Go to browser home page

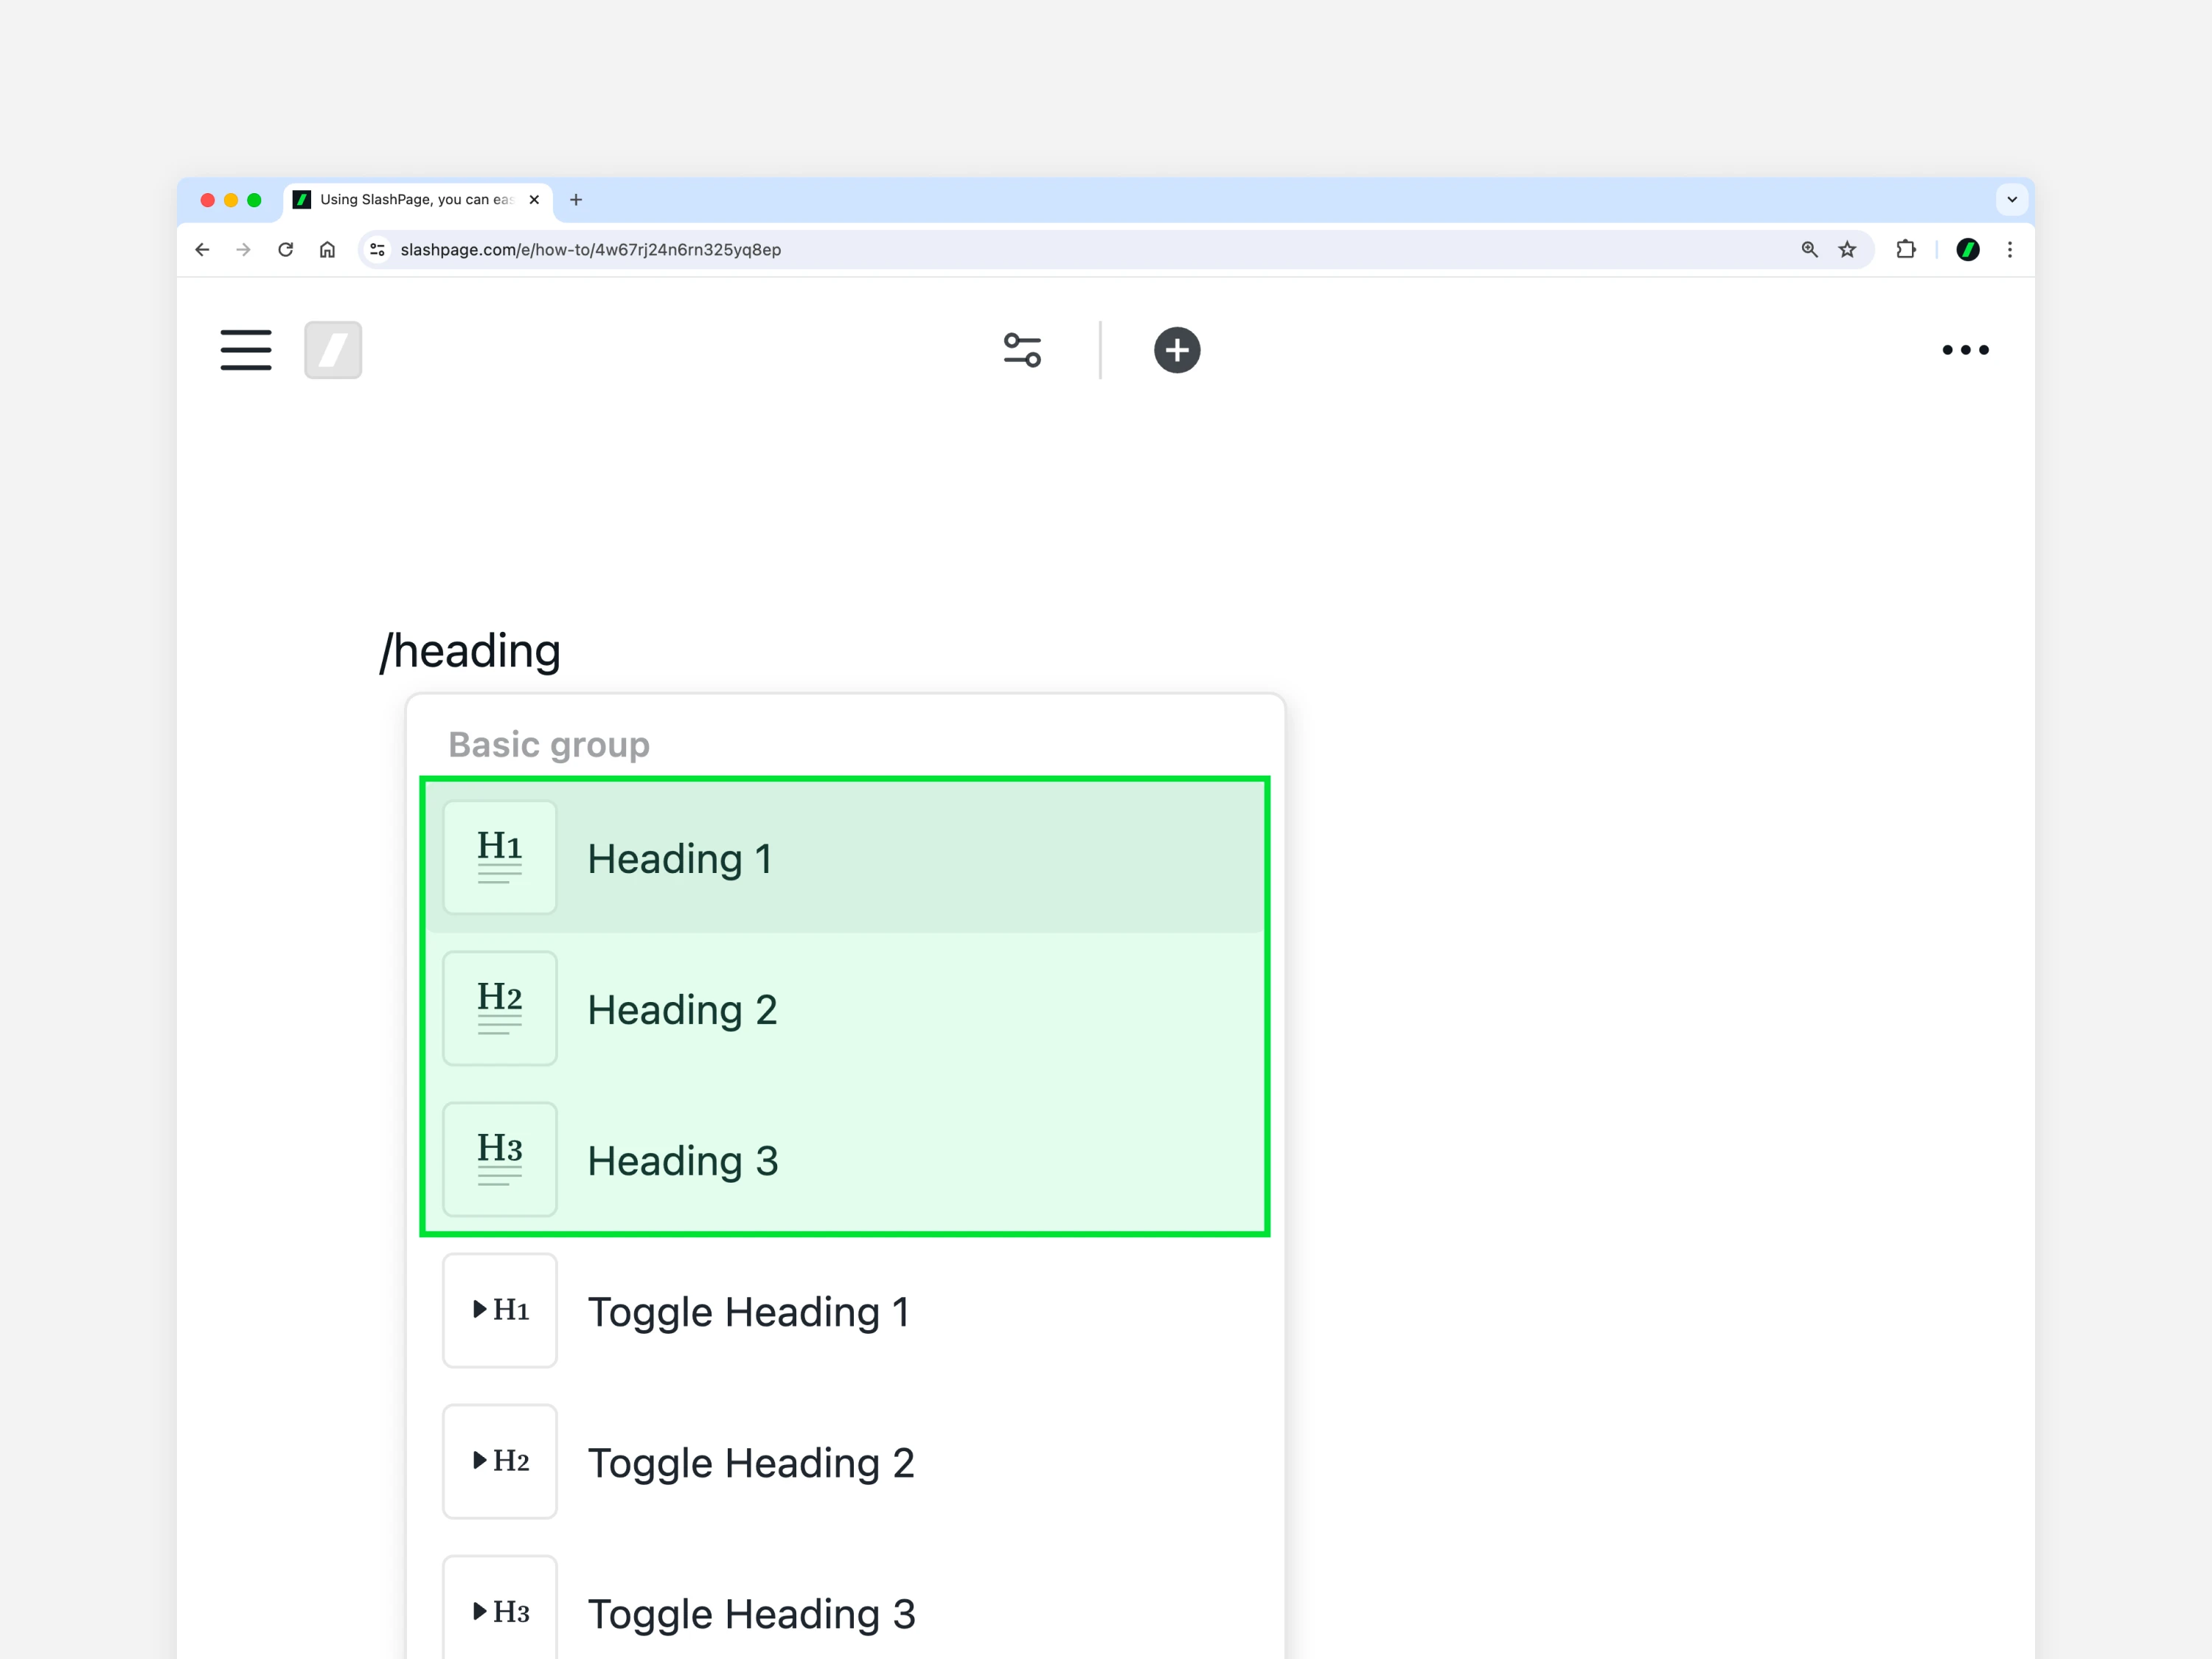tap(327, 250)
